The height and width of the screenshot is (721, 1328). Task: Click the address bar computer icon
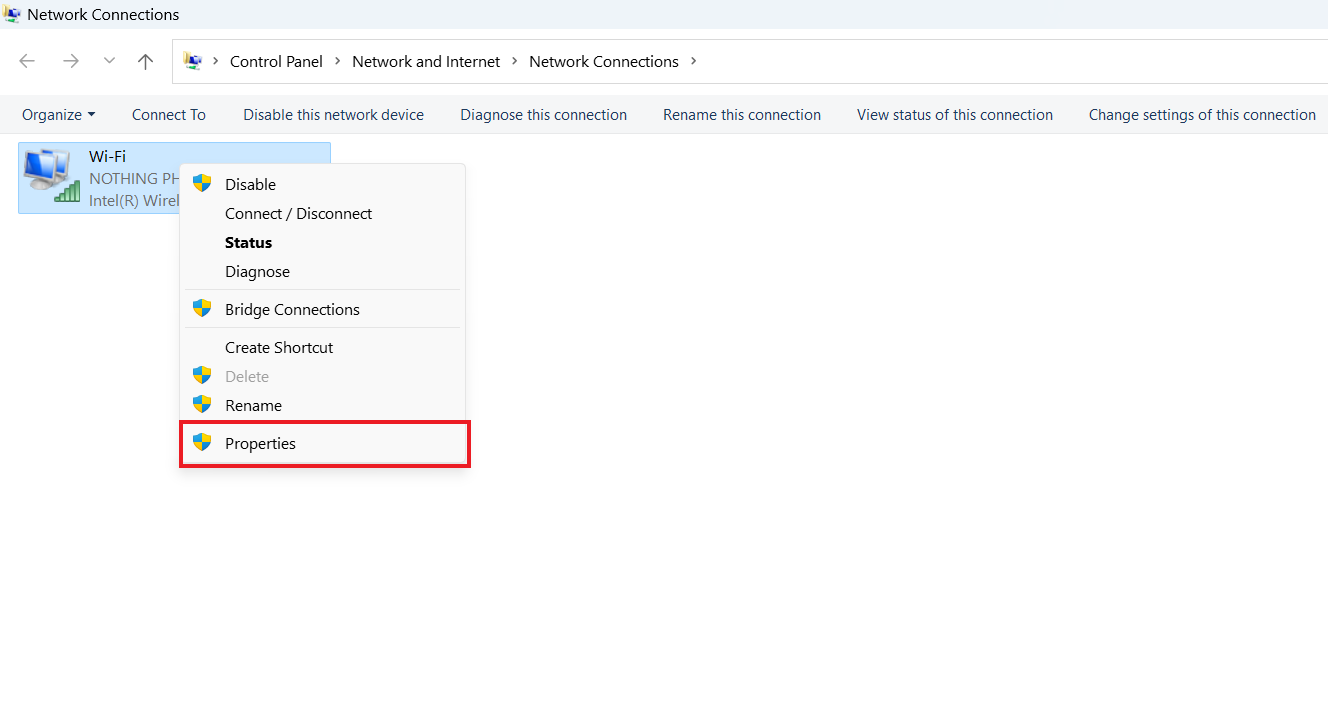point(193,61)
